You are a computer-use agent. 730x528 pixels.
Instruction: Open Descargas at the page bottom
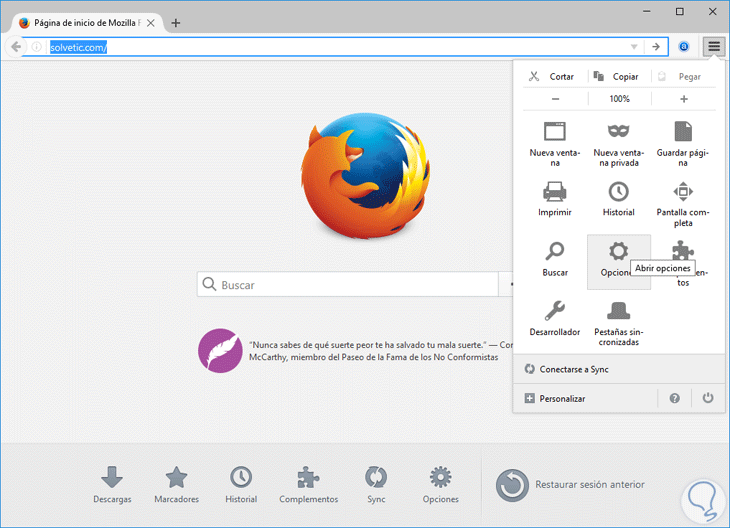pos(112,485)
